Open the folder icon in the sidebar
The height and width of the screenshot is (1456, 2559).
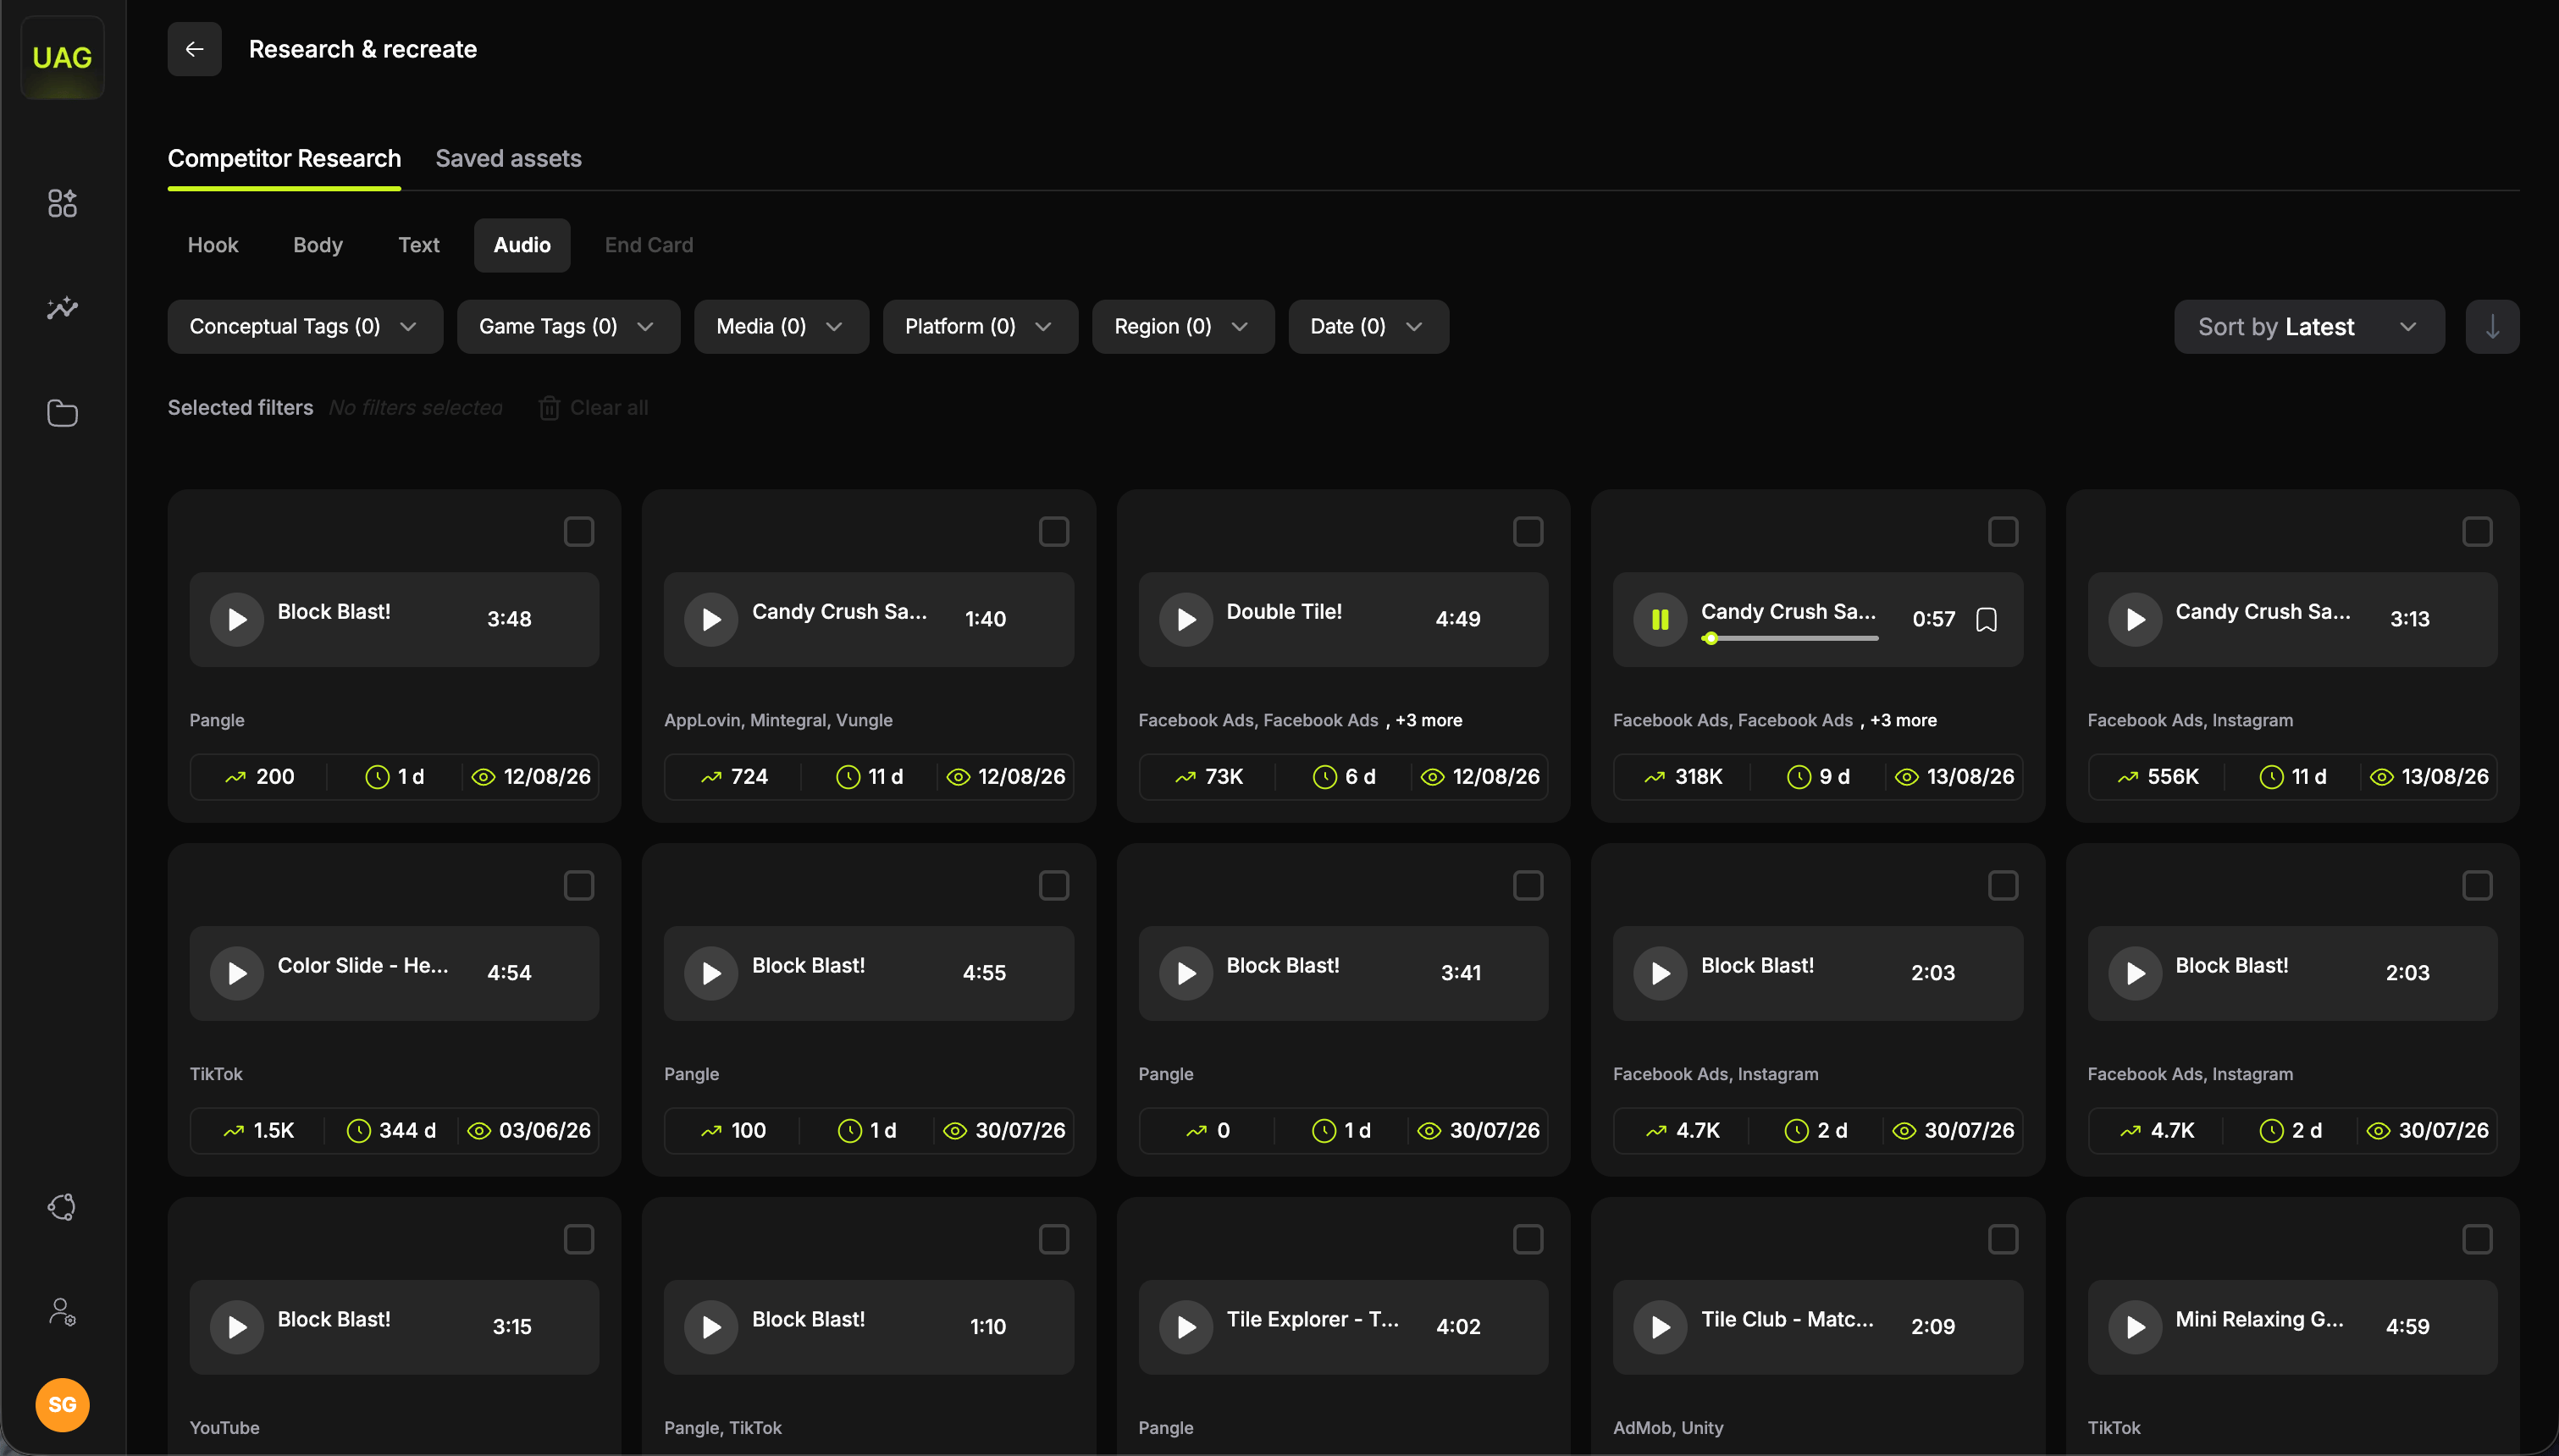62,413
